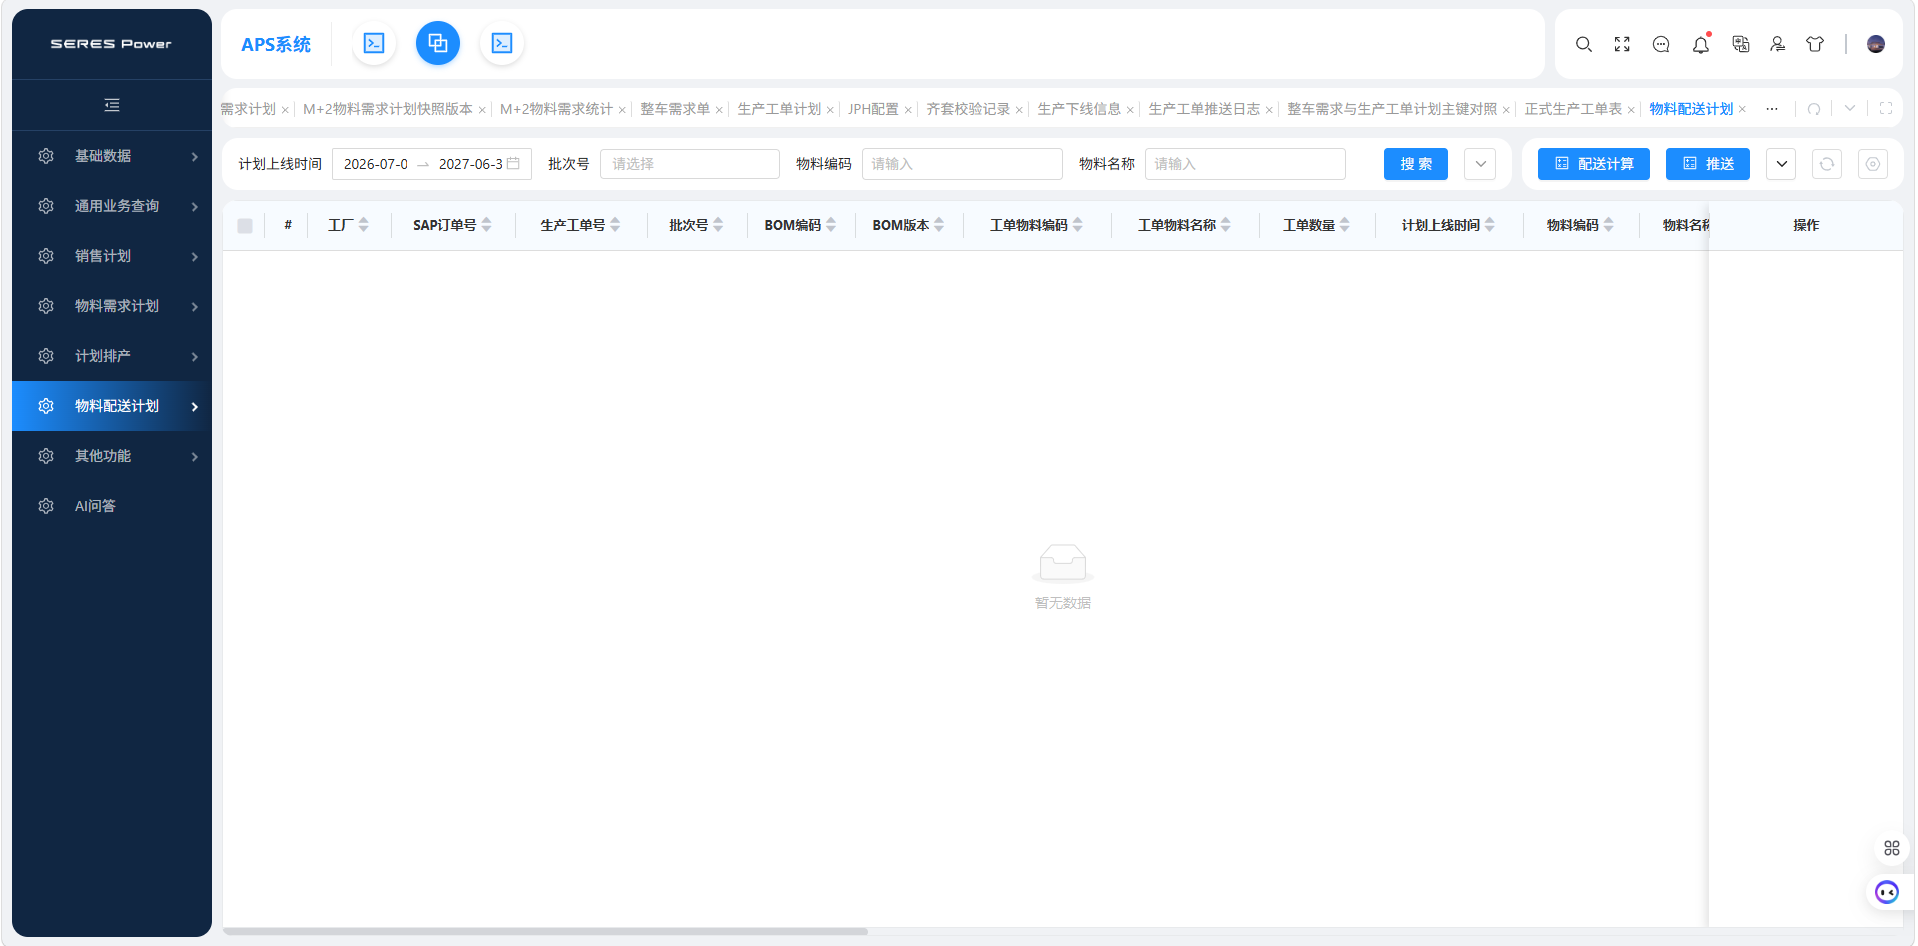This screenshot has height=946, width=1918.
Task: Switch to 生产工单计划 tab
Action: click(x=779, y=109)
